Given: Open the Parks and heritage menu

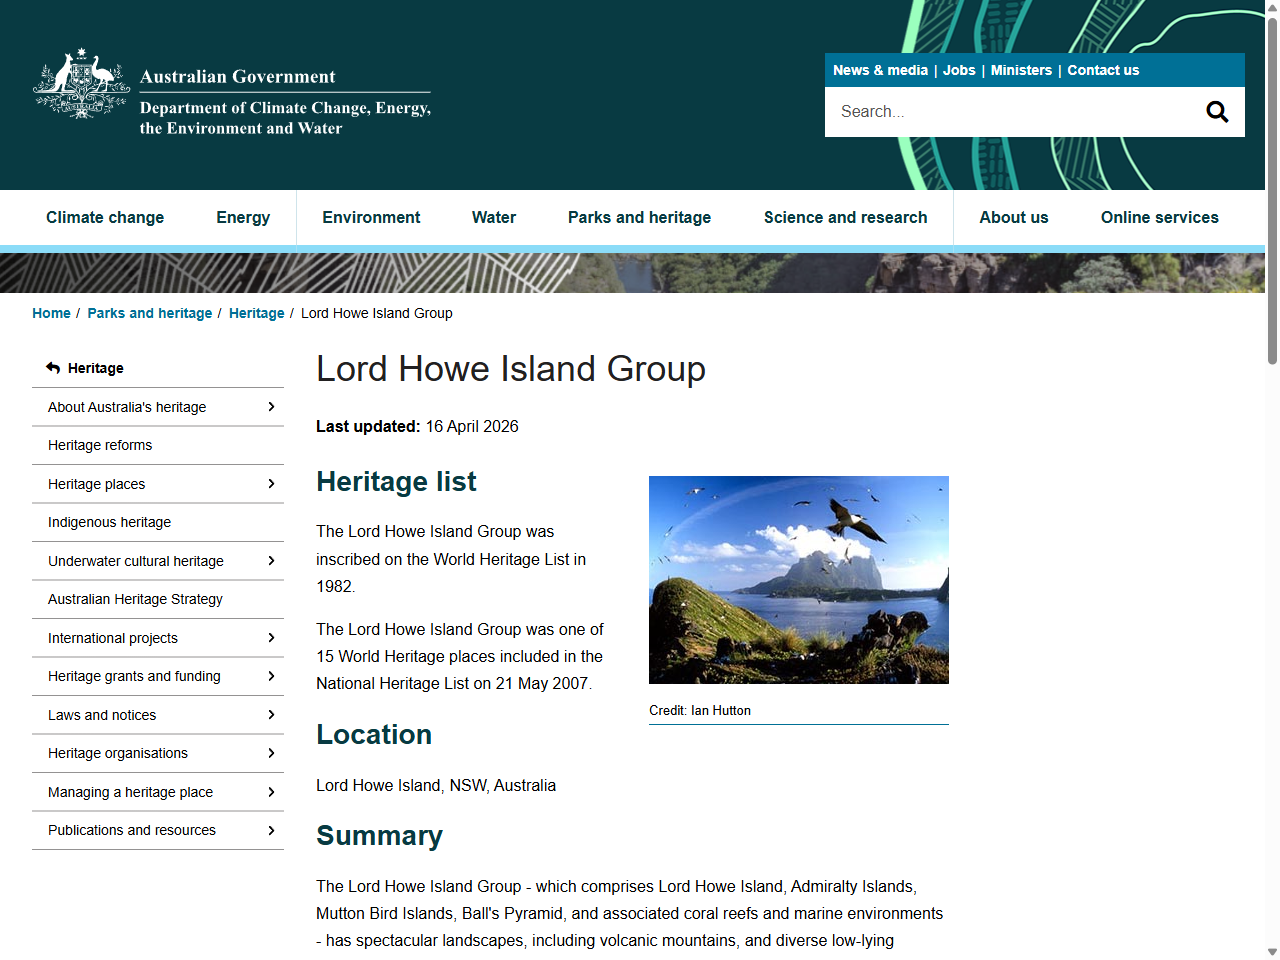Looking at the screenshot, I should point(640,217).
